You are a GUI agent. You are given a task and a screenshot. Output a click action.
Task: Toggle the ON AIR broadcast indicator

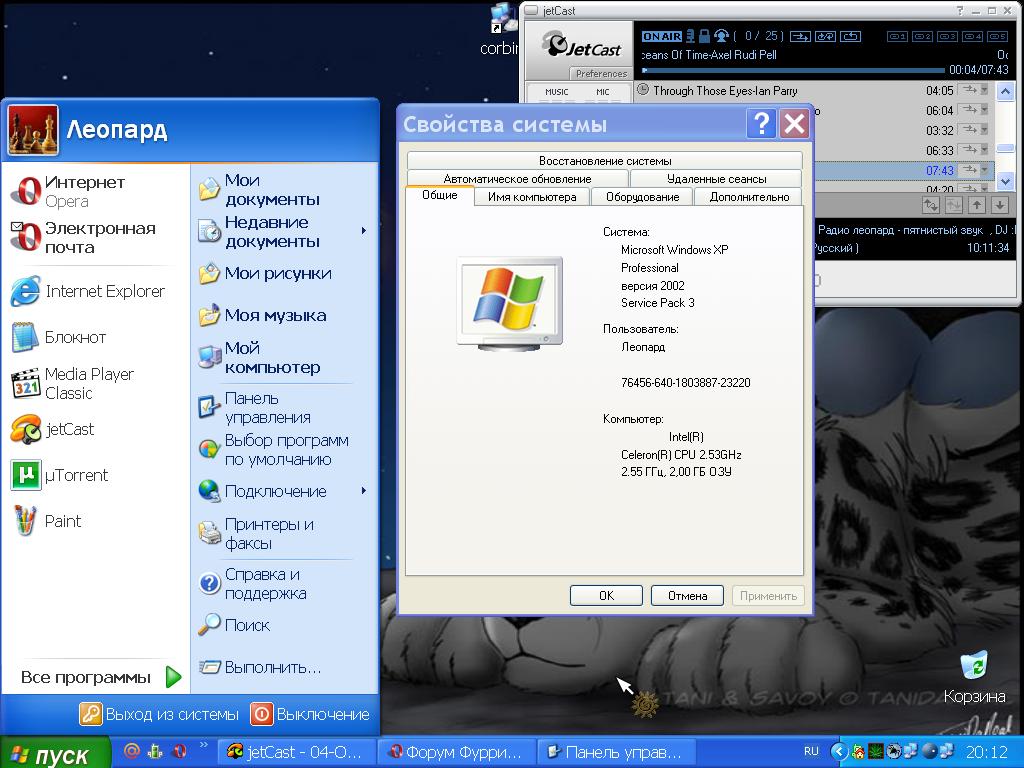coord(661,37)
